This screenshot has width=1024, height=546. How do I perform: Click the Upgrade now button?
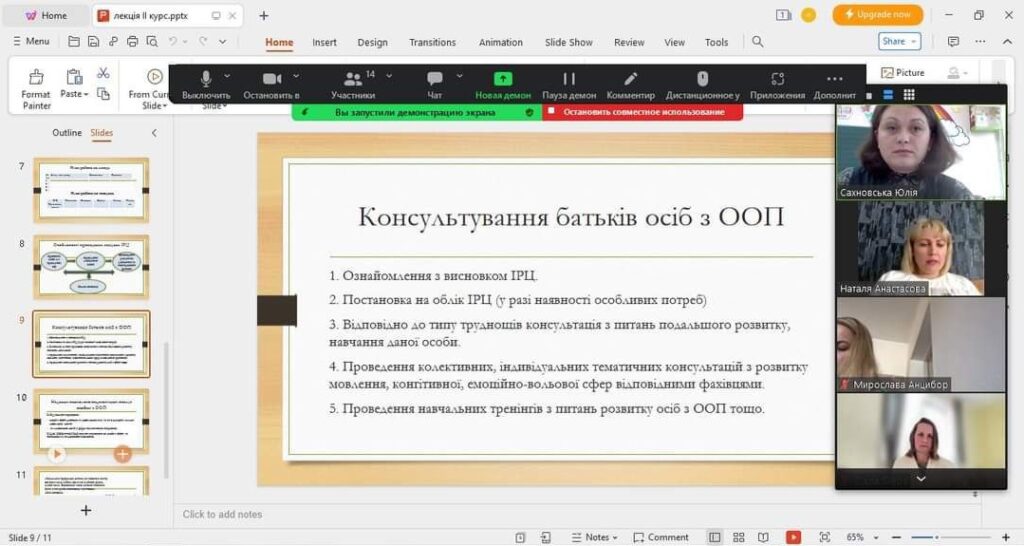[x=878, y=14]
